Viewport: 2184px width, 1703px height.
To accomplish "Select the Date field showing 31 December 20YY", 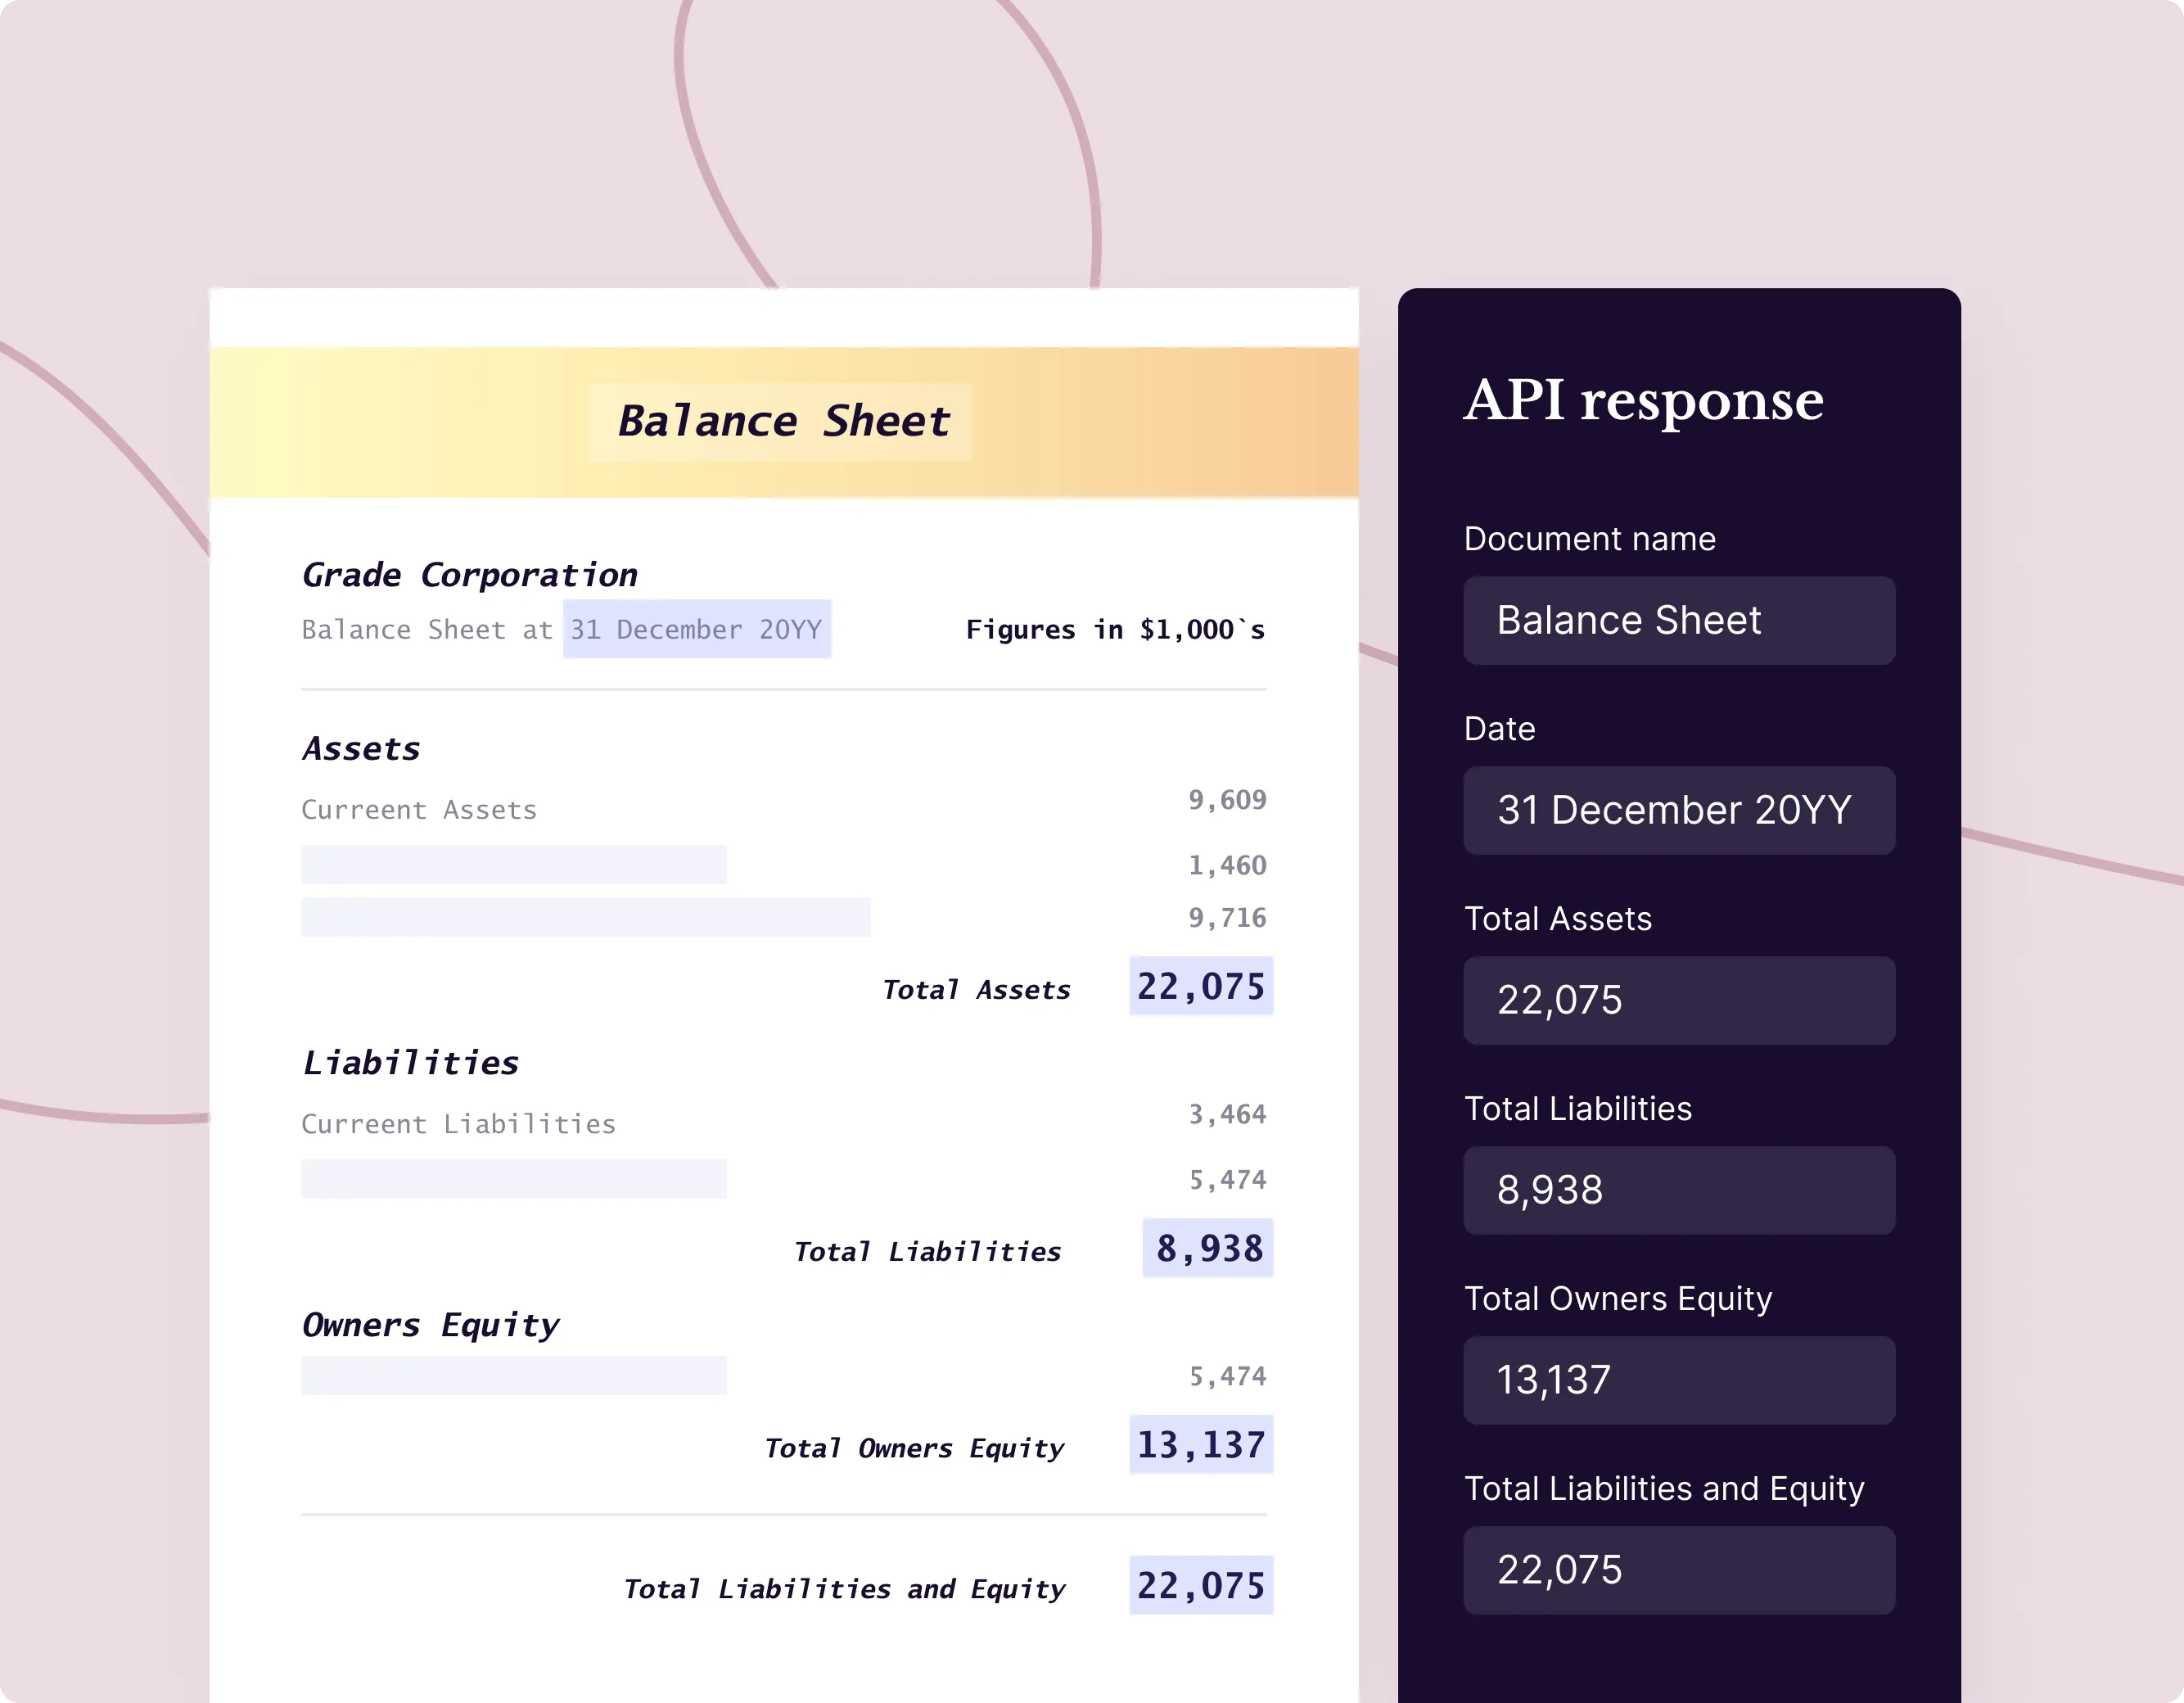I will 1678,810.
